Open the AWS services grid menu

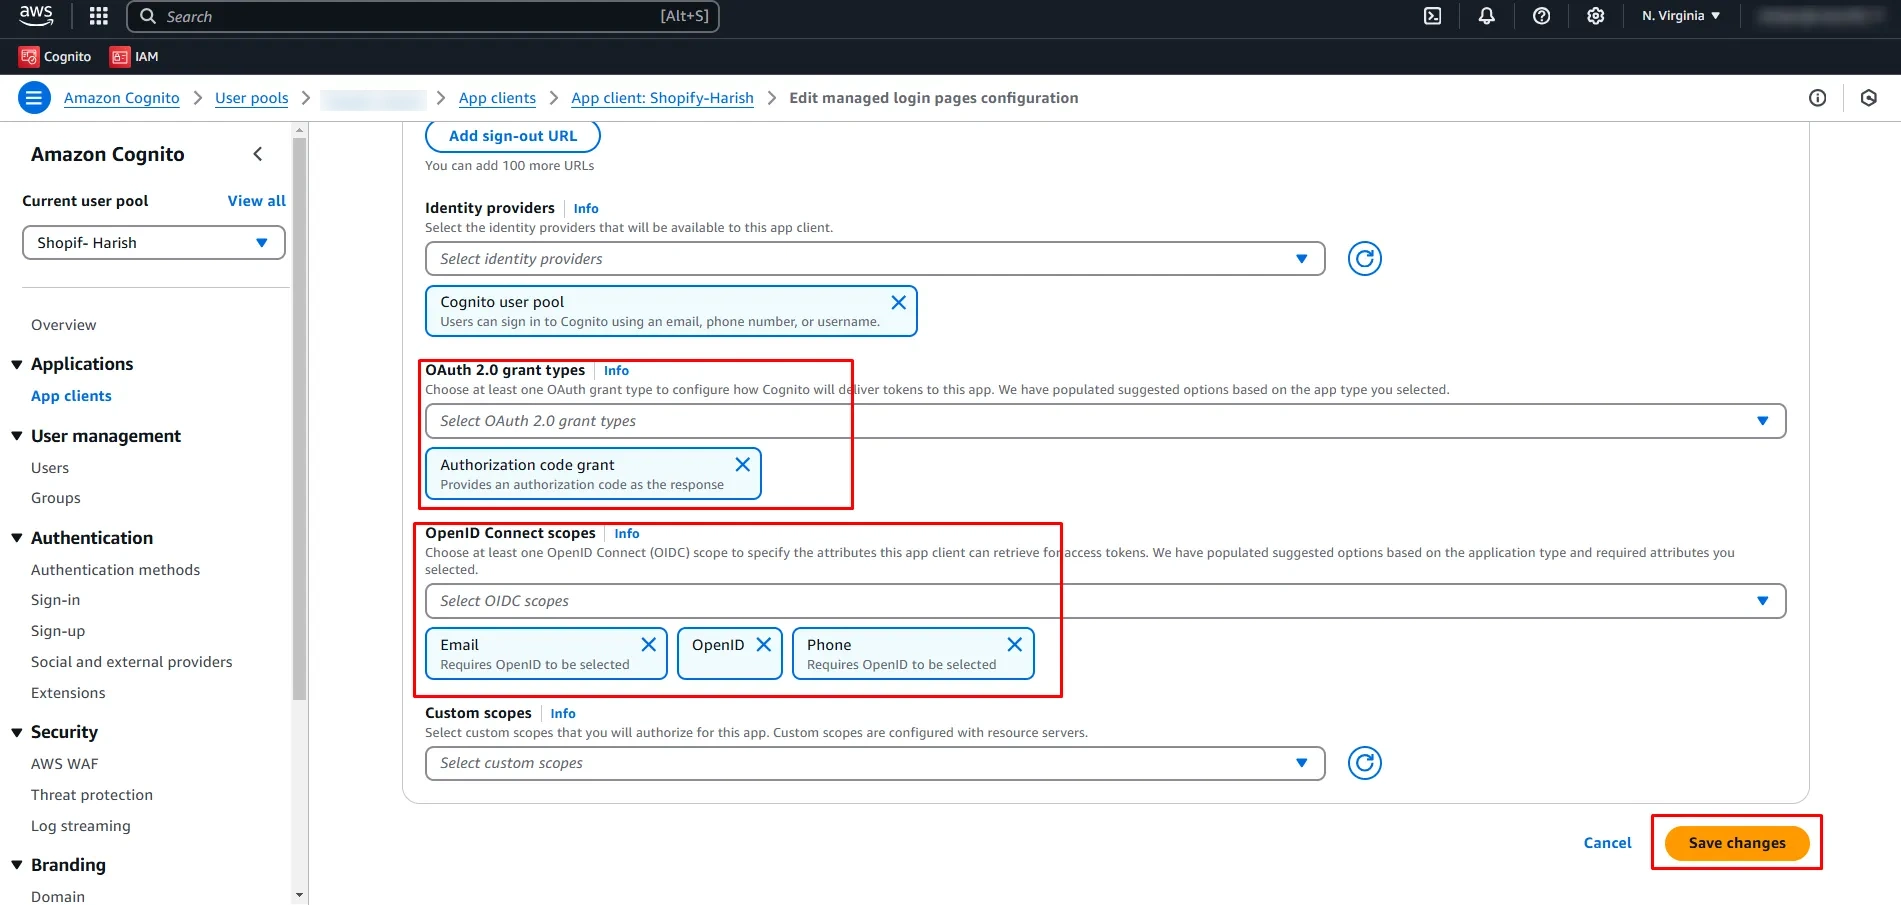coord(98,16)
